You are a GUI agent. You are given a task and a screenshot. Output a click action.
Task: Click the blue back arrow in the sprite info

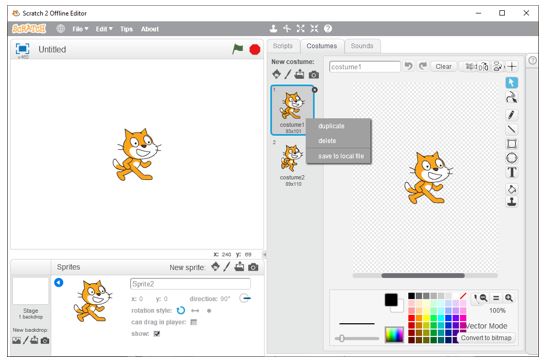tap(59, 282)
